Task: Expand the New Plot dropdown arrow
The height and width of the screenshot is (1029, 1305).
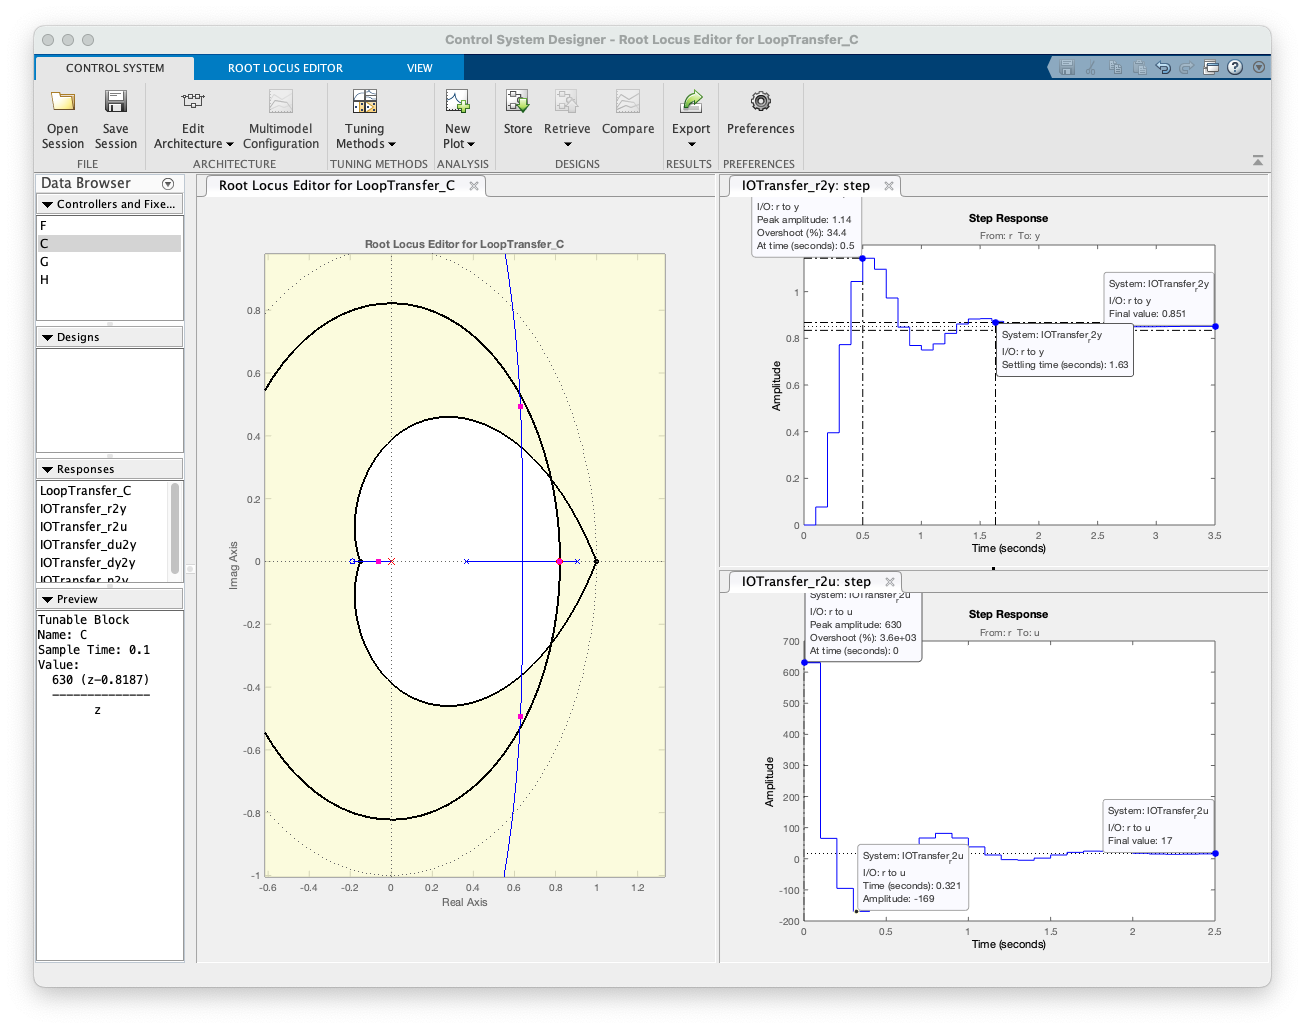Action: tap(471, 144)
